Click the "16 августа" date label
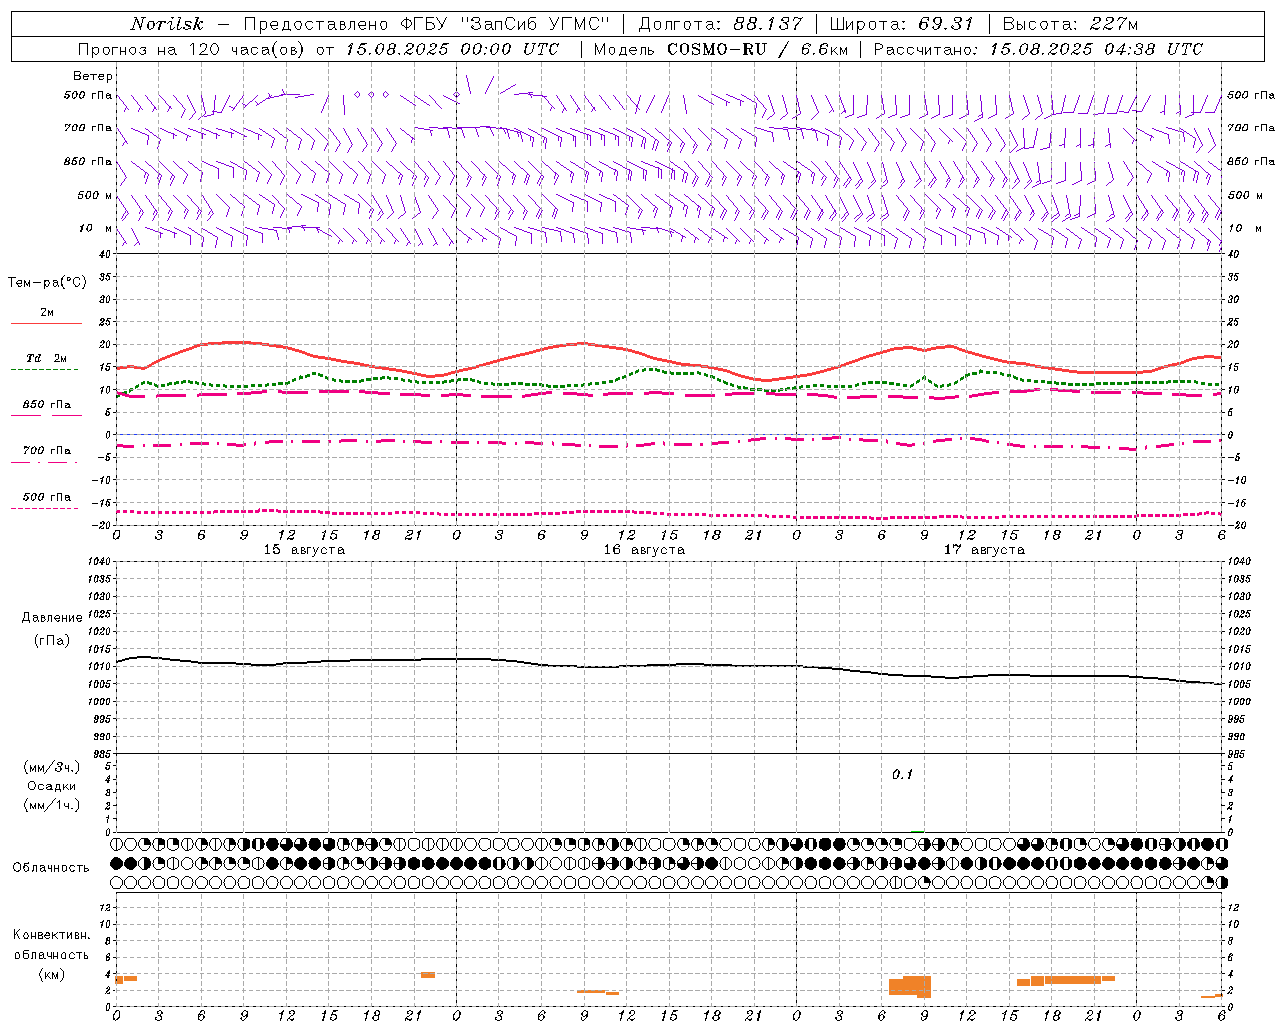The image size is (1280, 1024). coord(644,550)
